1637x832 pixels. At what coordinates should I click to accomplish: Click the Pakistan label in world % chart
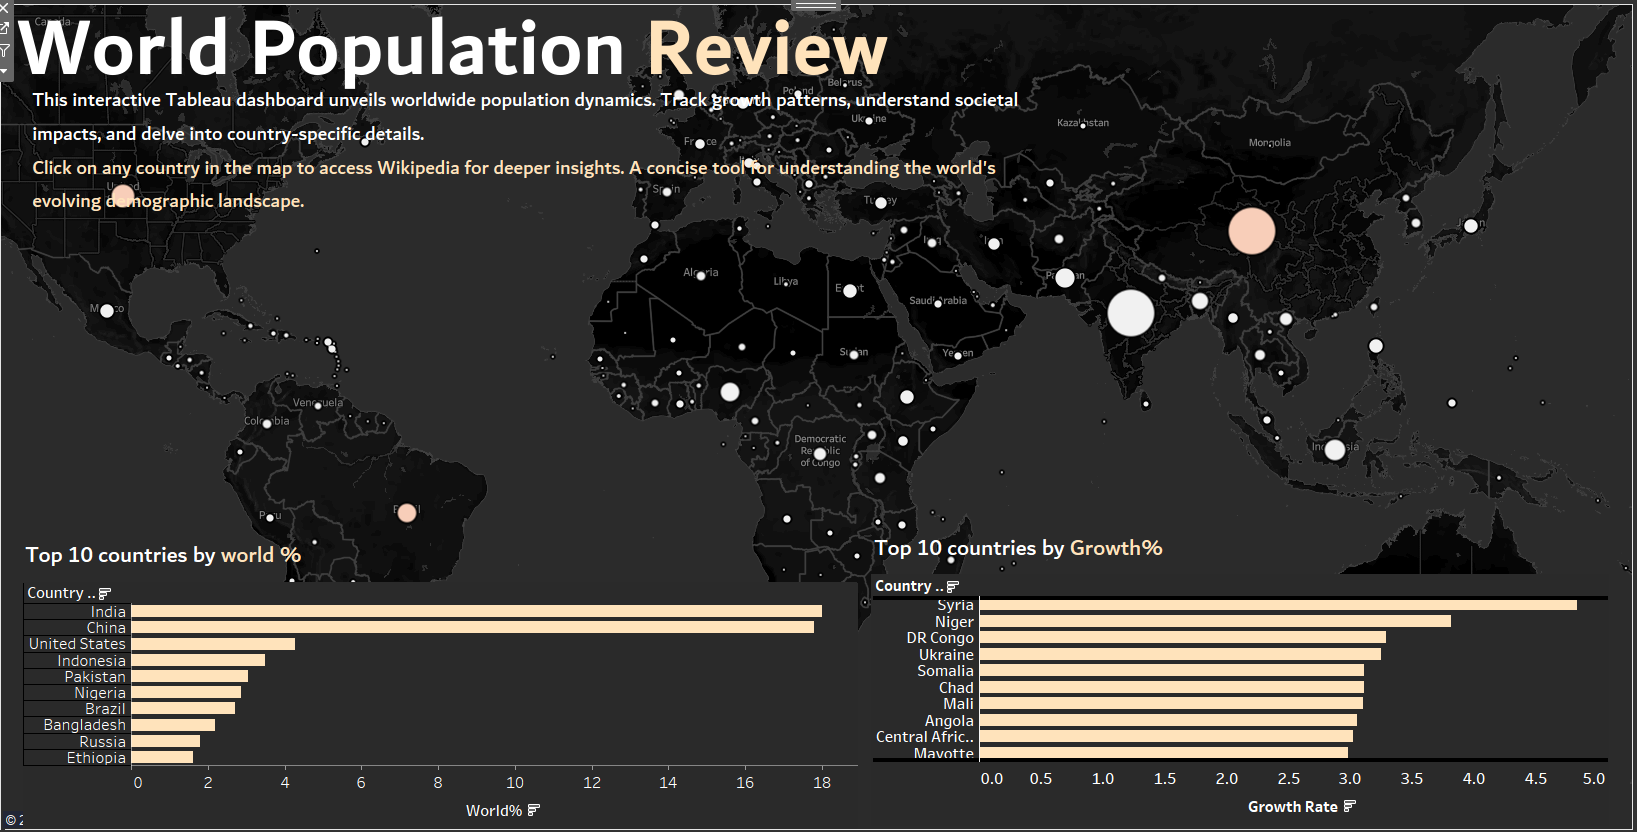[94, 677]
